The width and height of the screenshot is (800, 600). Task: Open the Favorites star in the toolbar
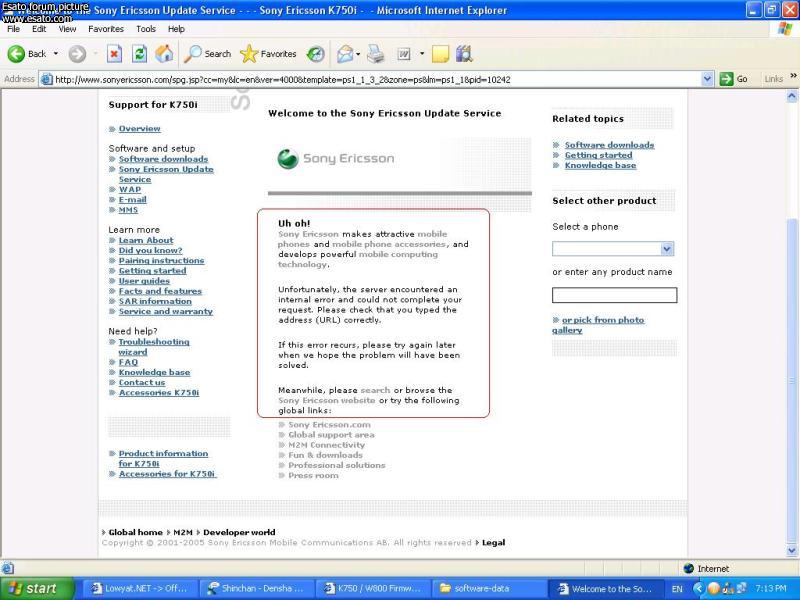click(268, 54)
